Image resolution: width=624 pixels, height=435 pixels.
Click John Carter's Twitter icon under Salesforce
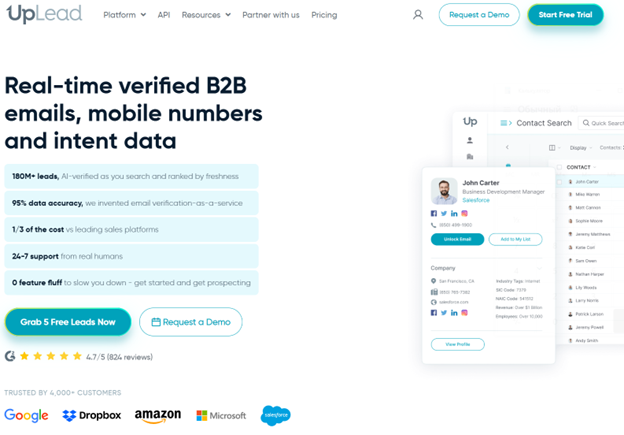[x=444, y=213]
